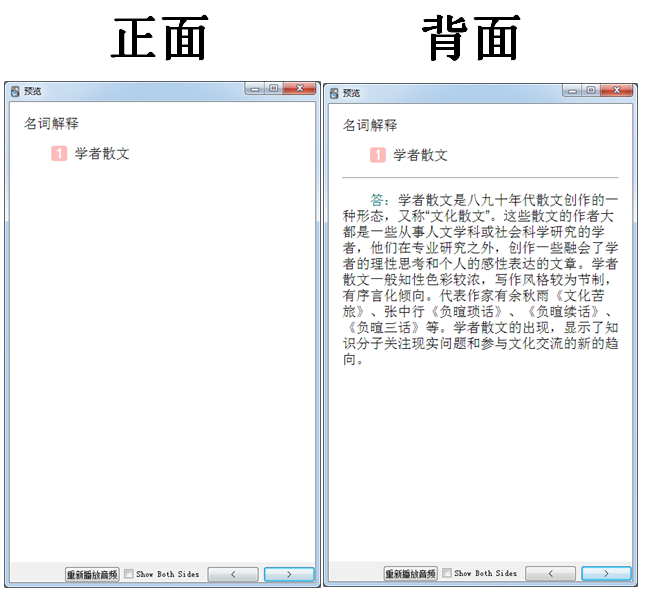The height and width of the screenshot is (589, 645).
Task: Close the front-side preview window
Action: click(300, 88)
